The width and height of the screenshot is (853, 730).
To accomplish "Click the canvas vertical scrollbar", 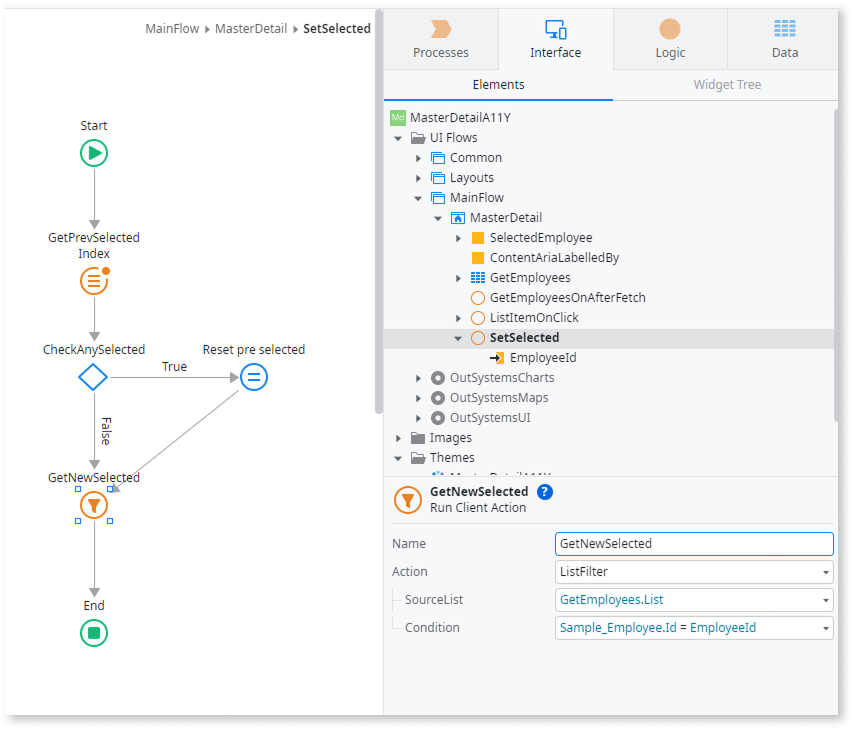I will coord(379,212).
